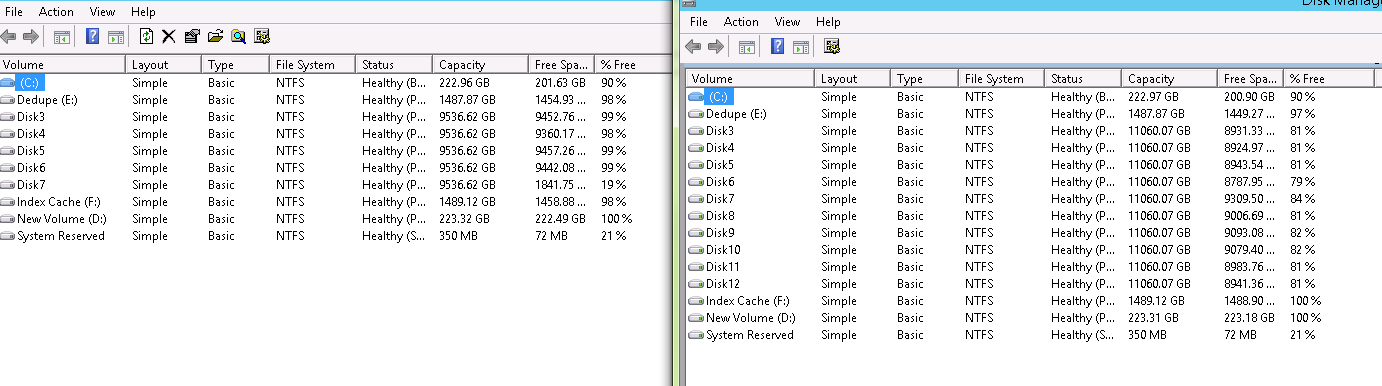Select the Disk7 row showing 19 % free
Viewport: 1382px width, 386px height.
(x=335, y=185)
